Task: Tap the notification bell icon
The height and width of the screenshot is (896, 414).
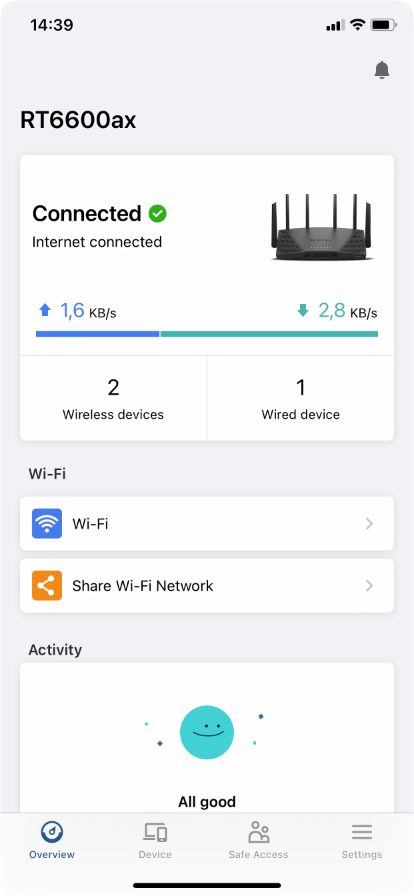Action: (381, 70)
